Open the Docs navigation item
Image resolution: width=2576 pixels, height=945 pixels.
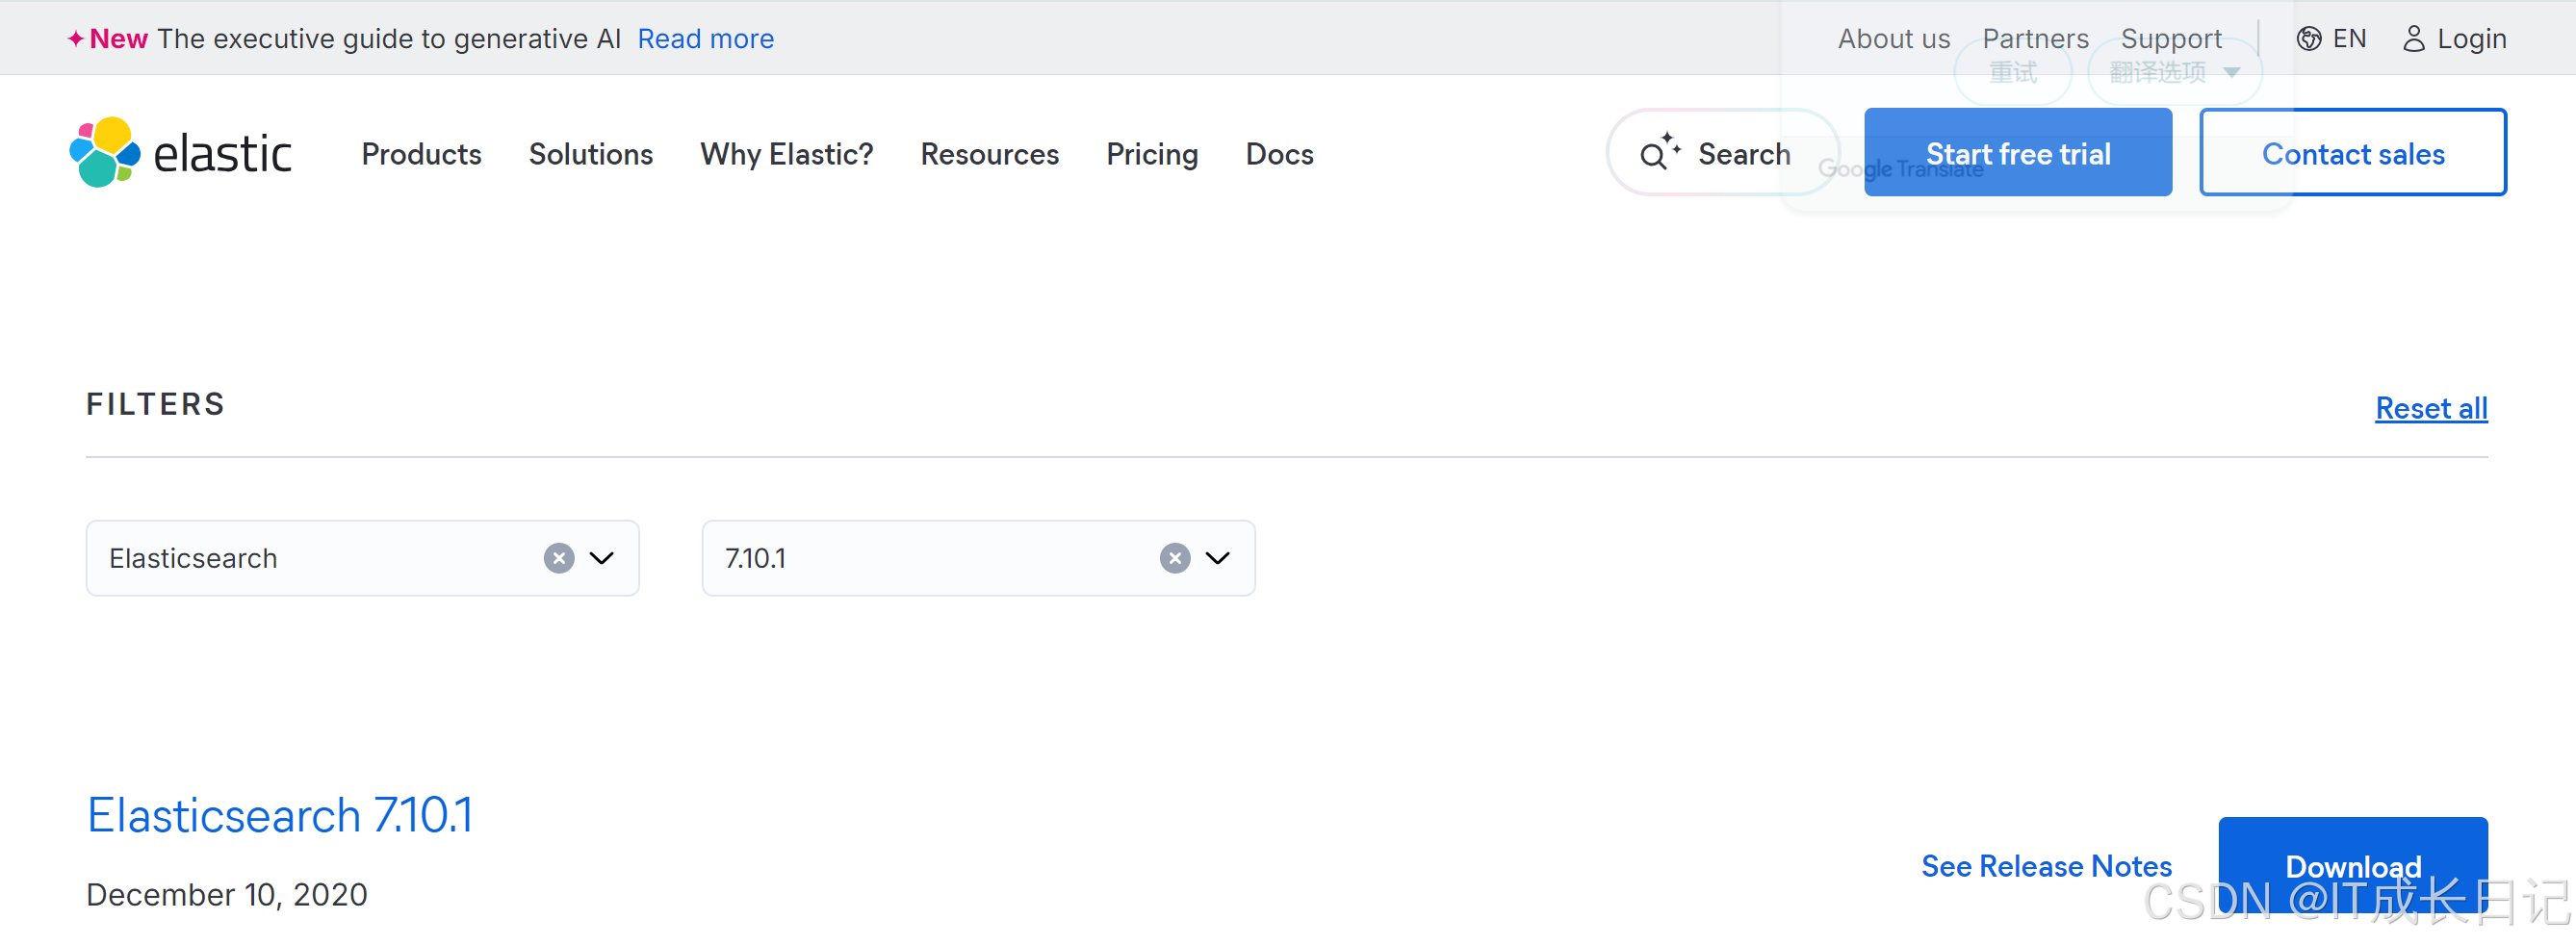(x=1279, y=154)
